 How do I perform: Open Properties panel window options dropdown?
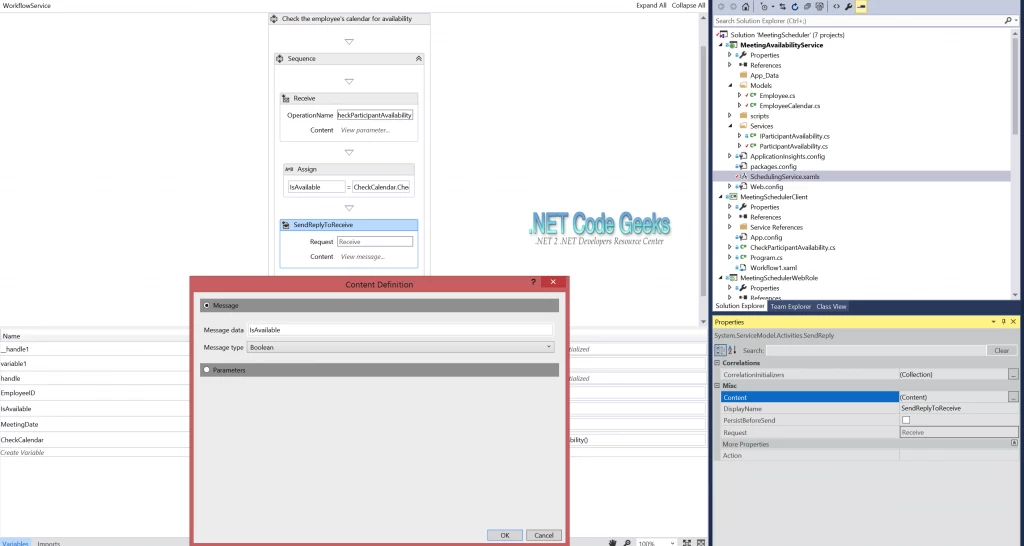993,321
